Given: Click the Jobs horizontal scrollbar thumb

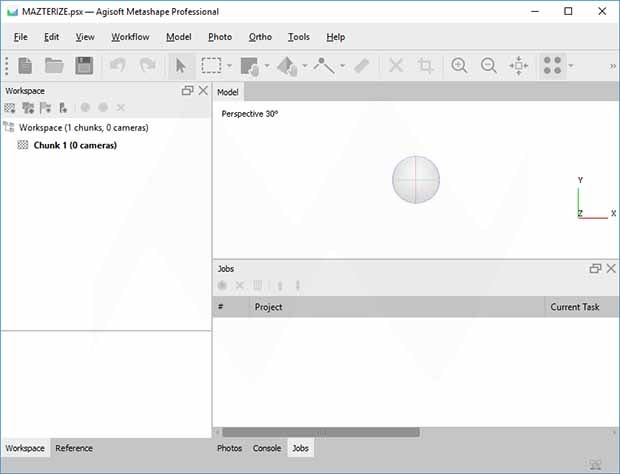Looking at the screenshot, I should pos(321,432).
